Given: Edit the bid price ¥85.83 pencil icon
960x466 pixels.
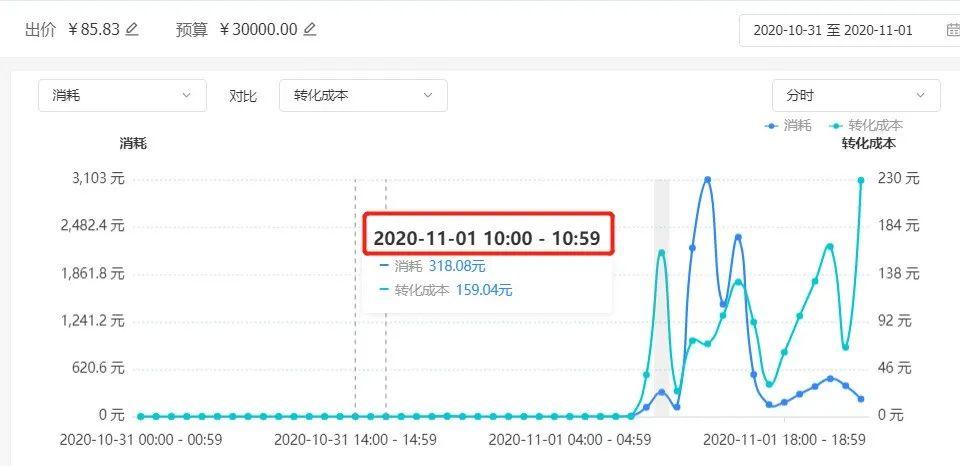Looking at the screenshot, I should (x=132, y=29).
